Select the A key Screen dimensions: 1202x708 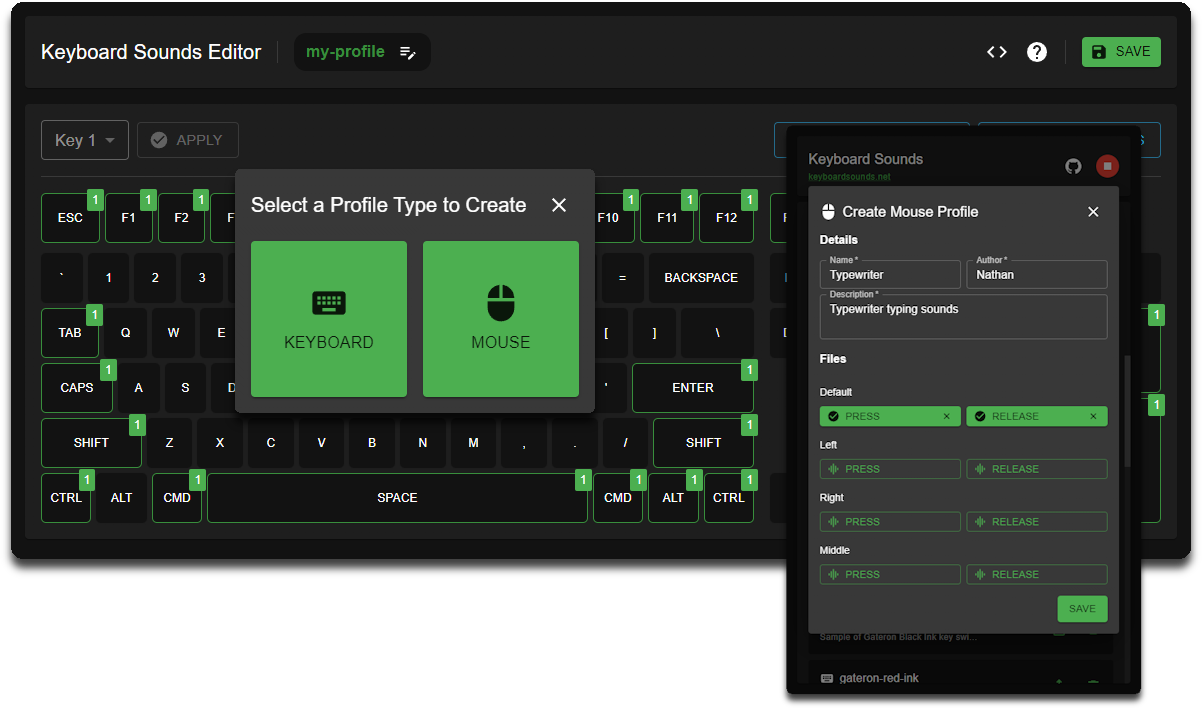[139, 388]
